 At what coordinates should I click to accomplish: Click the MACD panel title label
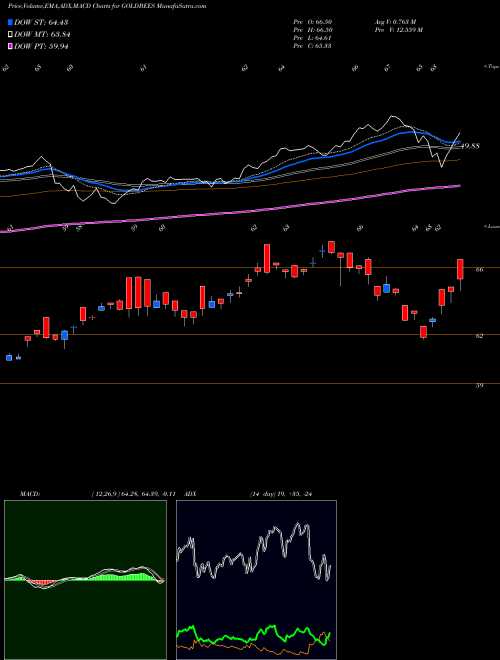point(30,494)
